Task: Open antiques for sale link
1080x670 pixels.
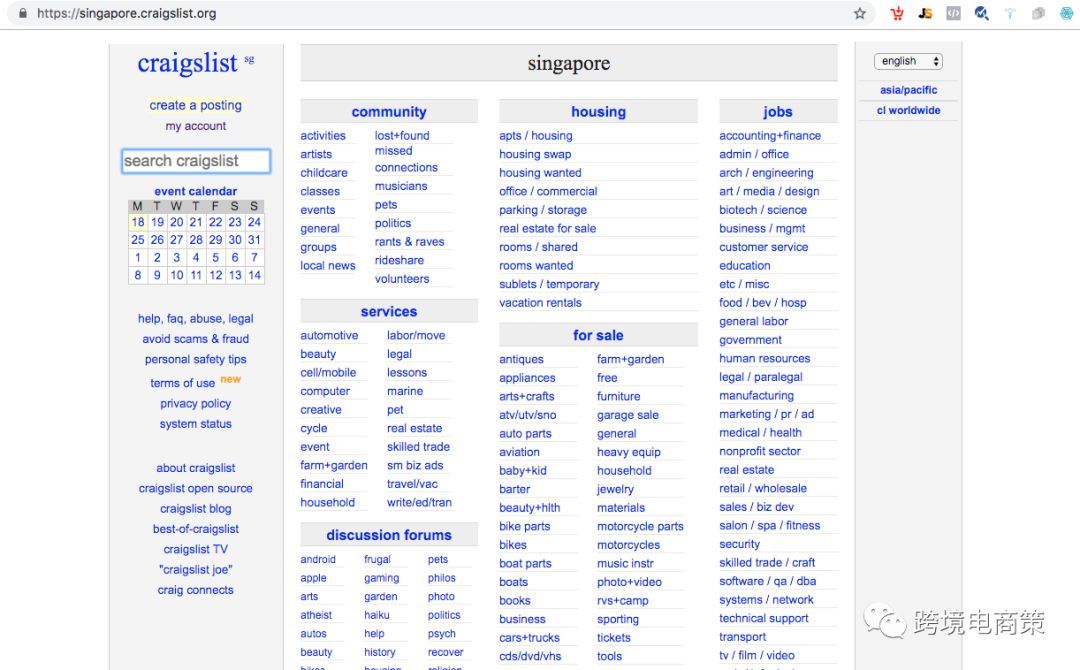Action: click(521, 359)
